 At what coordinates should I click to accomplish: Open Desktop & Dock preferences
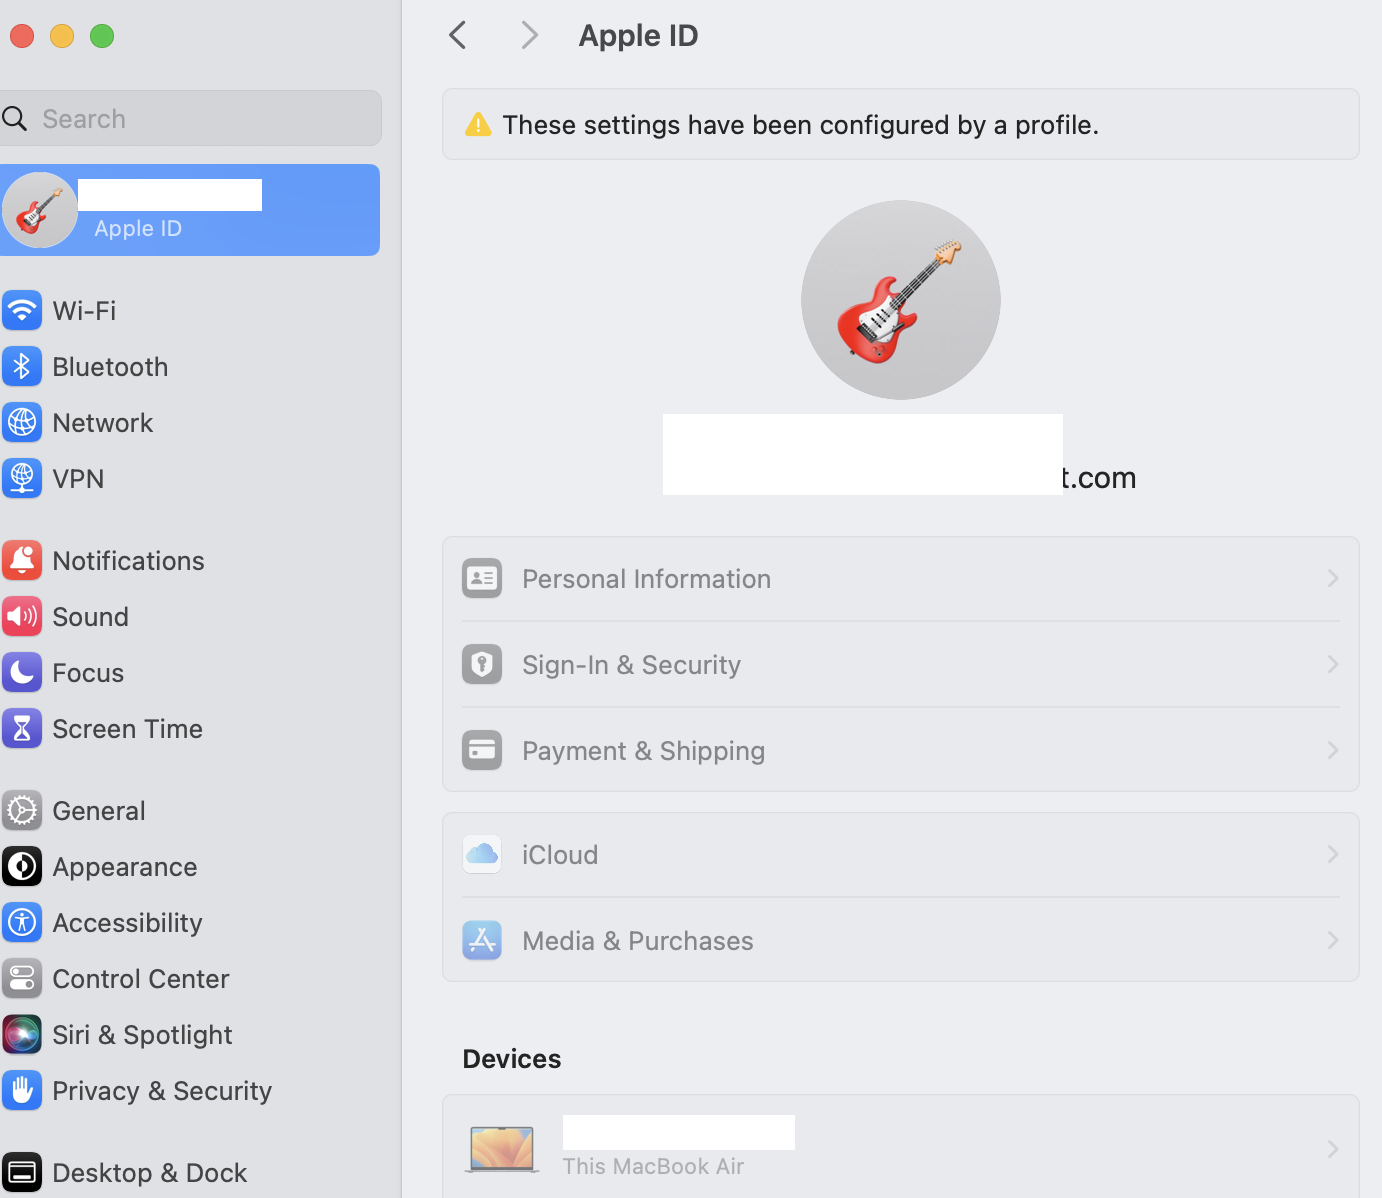pyautogui.click(x=149, y=1171)
